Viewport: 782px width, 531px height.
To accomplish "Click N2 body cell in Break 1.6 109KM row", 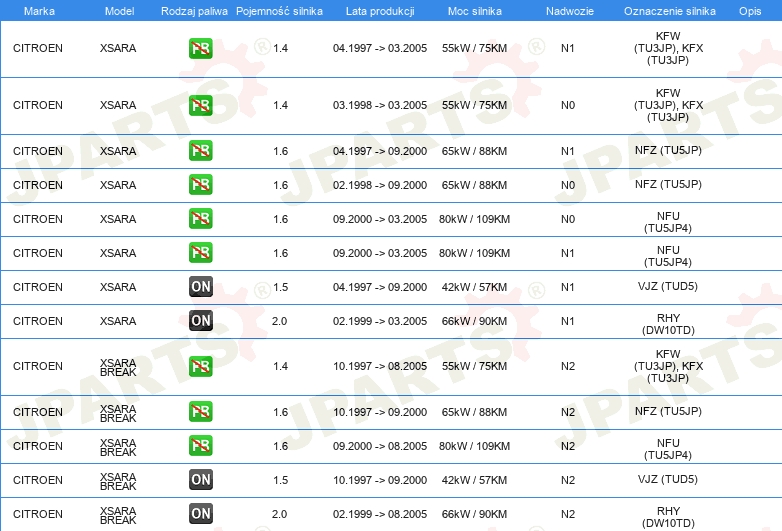I will (568, 446).
